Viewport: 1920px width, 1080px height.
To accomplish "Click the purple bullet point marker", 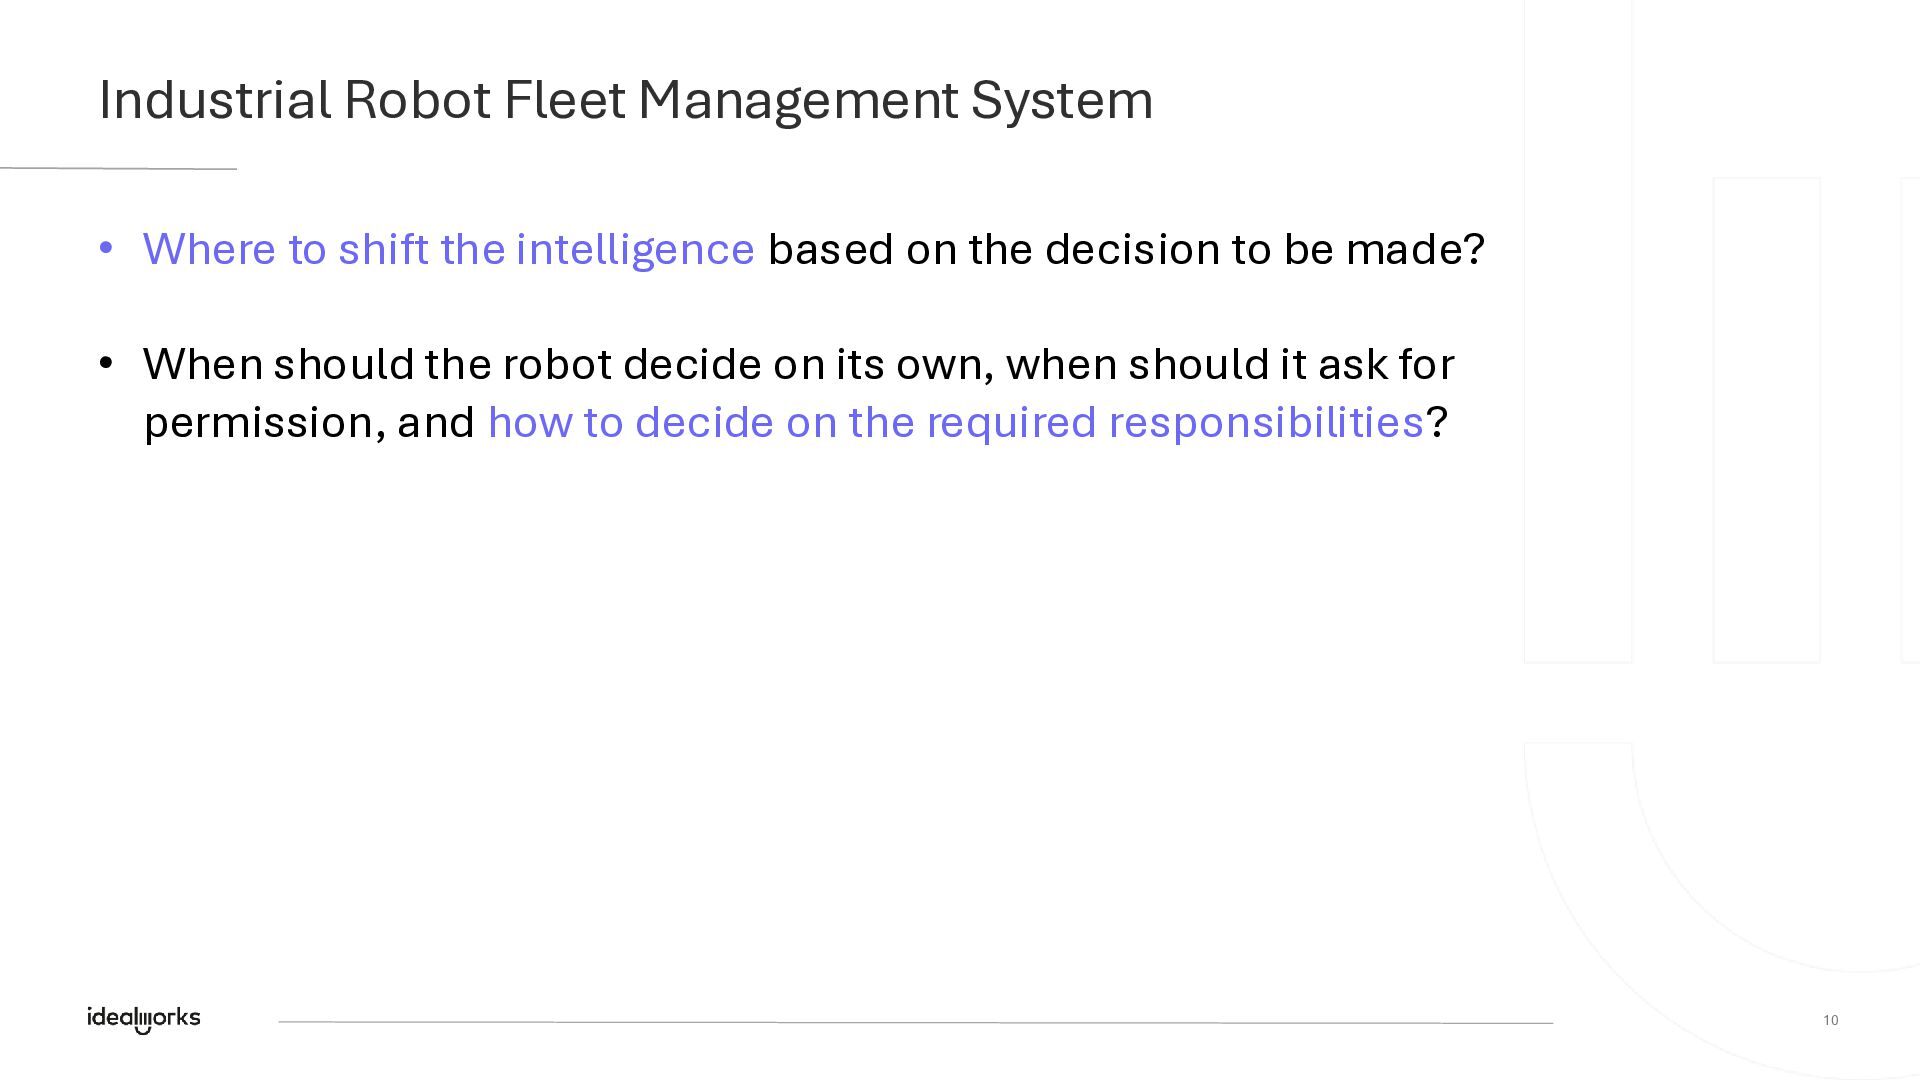I will point(106,248).
